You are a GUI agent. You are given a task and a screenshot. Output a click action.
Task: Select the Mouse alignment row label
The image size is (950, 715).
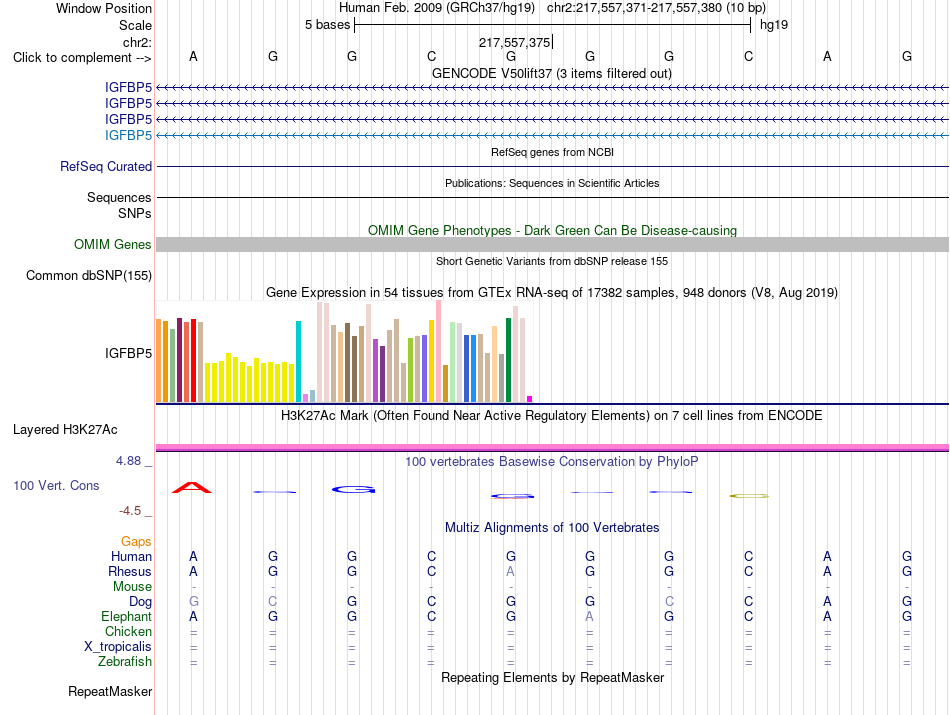[x=132, y=587]
